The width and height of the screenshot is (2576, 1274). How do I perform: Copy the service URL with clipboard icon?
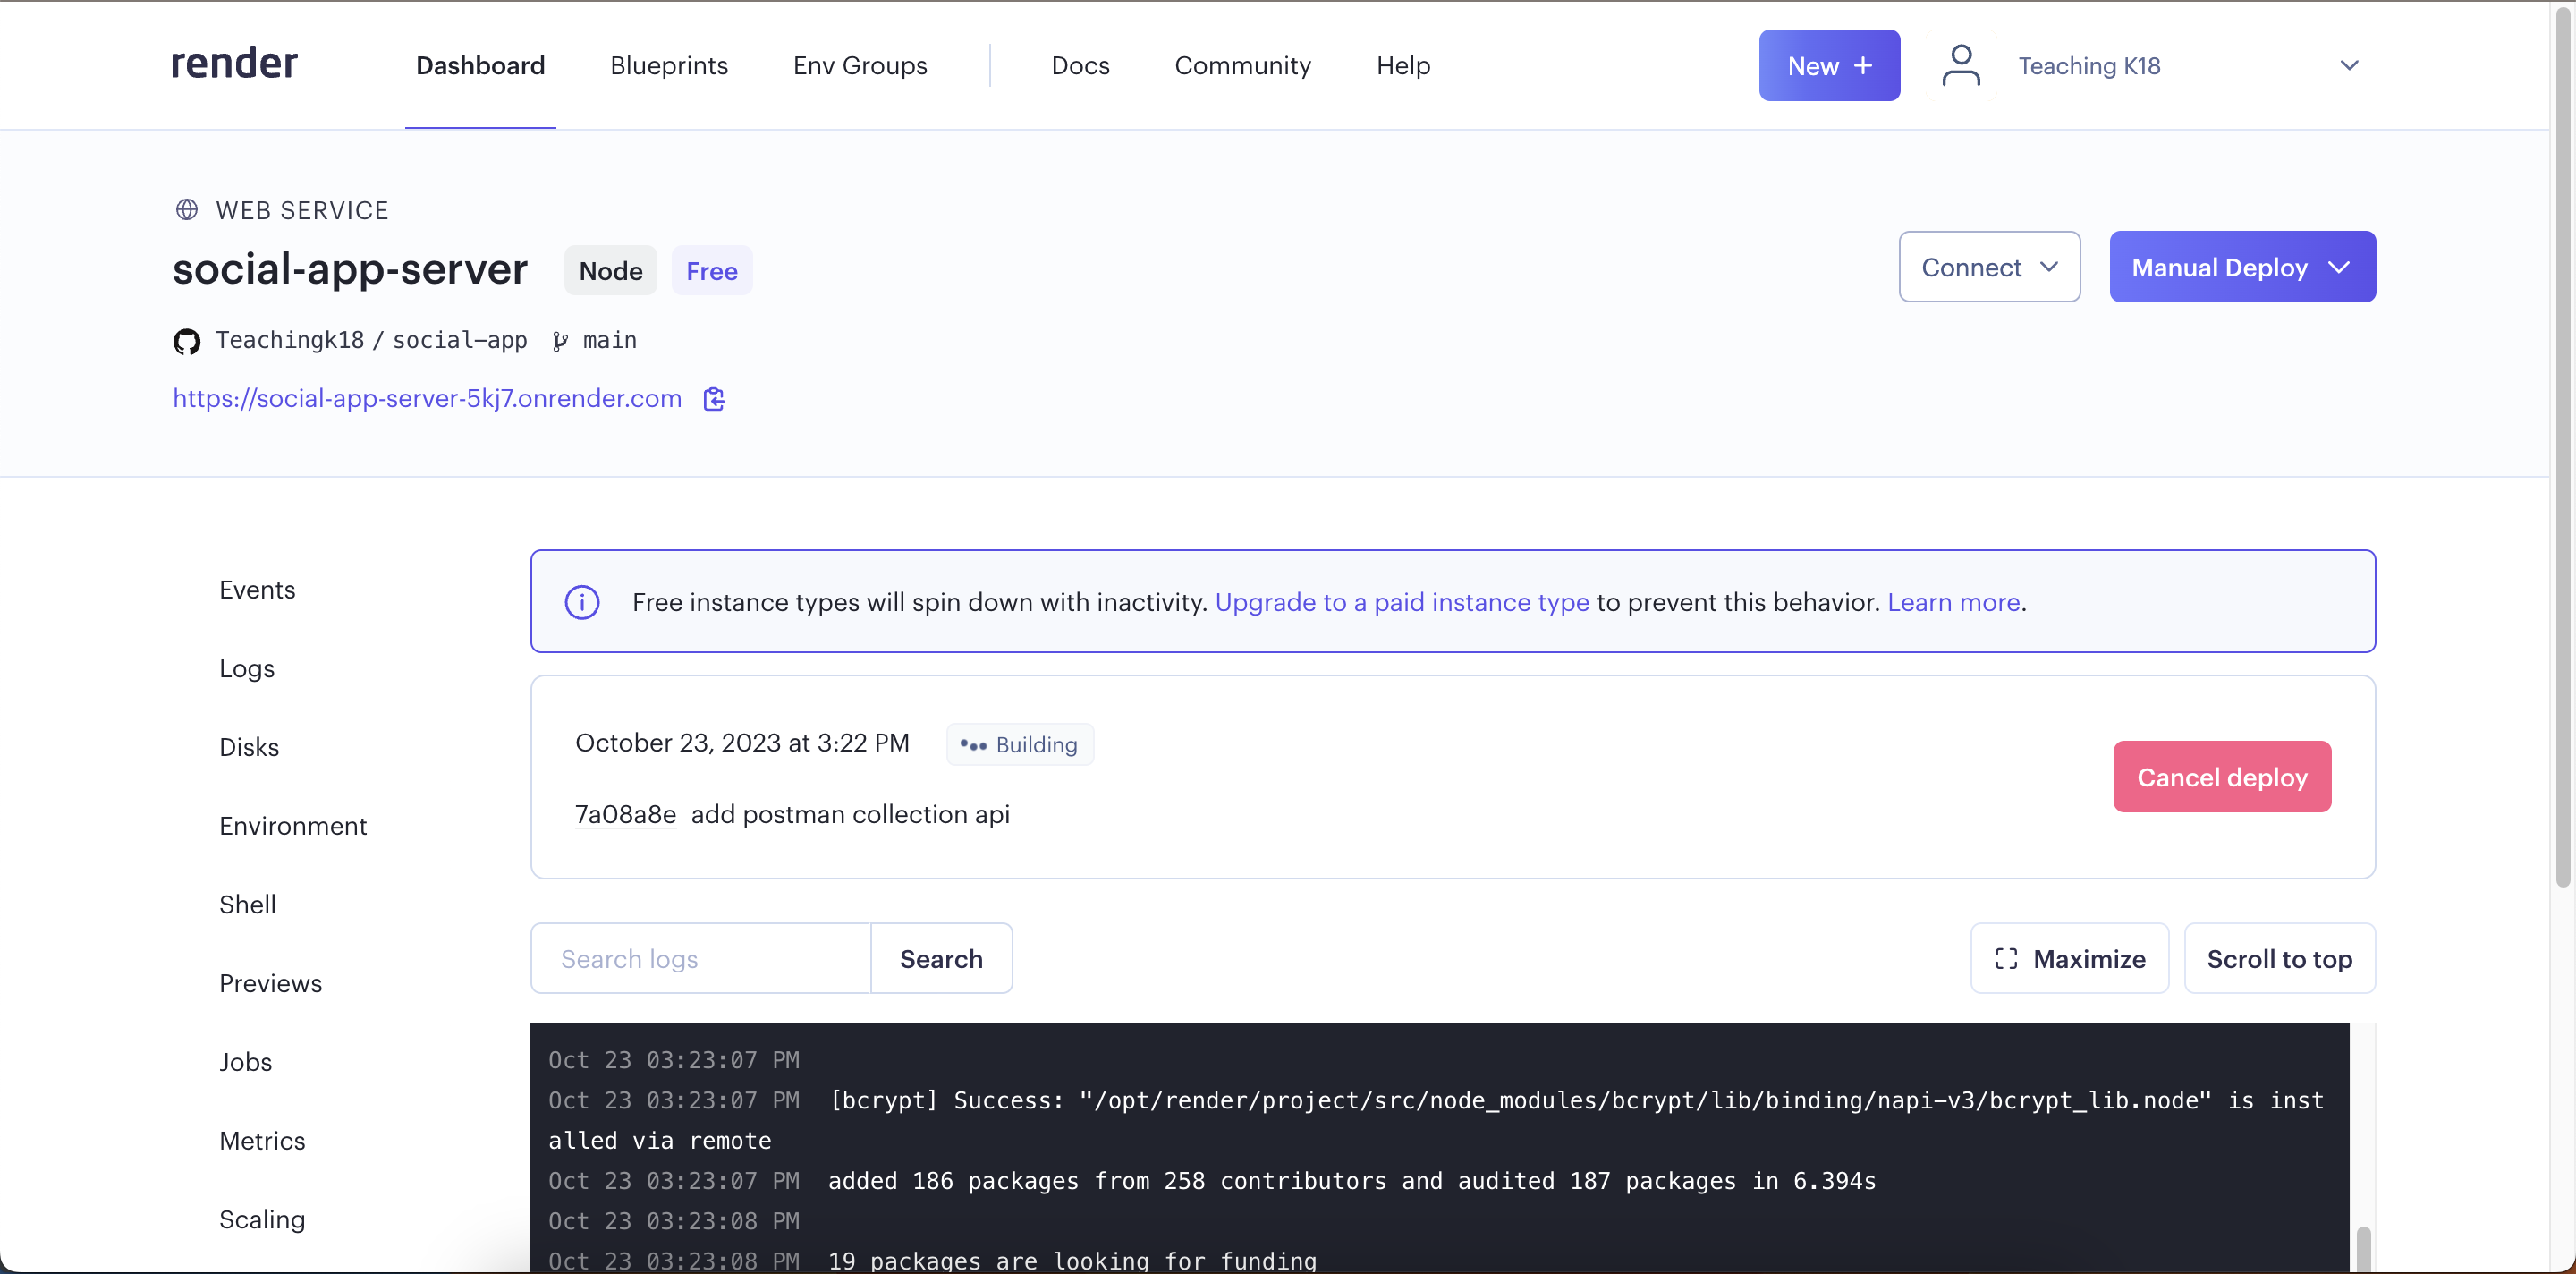(714, 399)
